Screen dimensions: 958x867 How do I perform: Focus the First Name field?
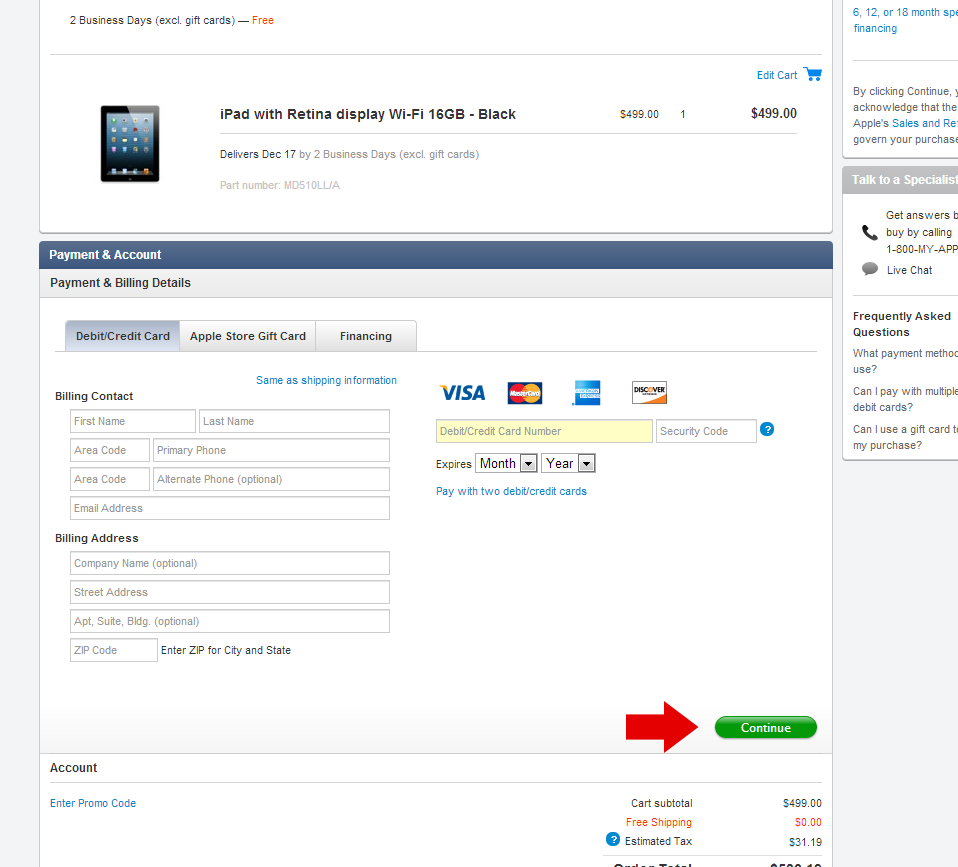click(x=133, y=421)
